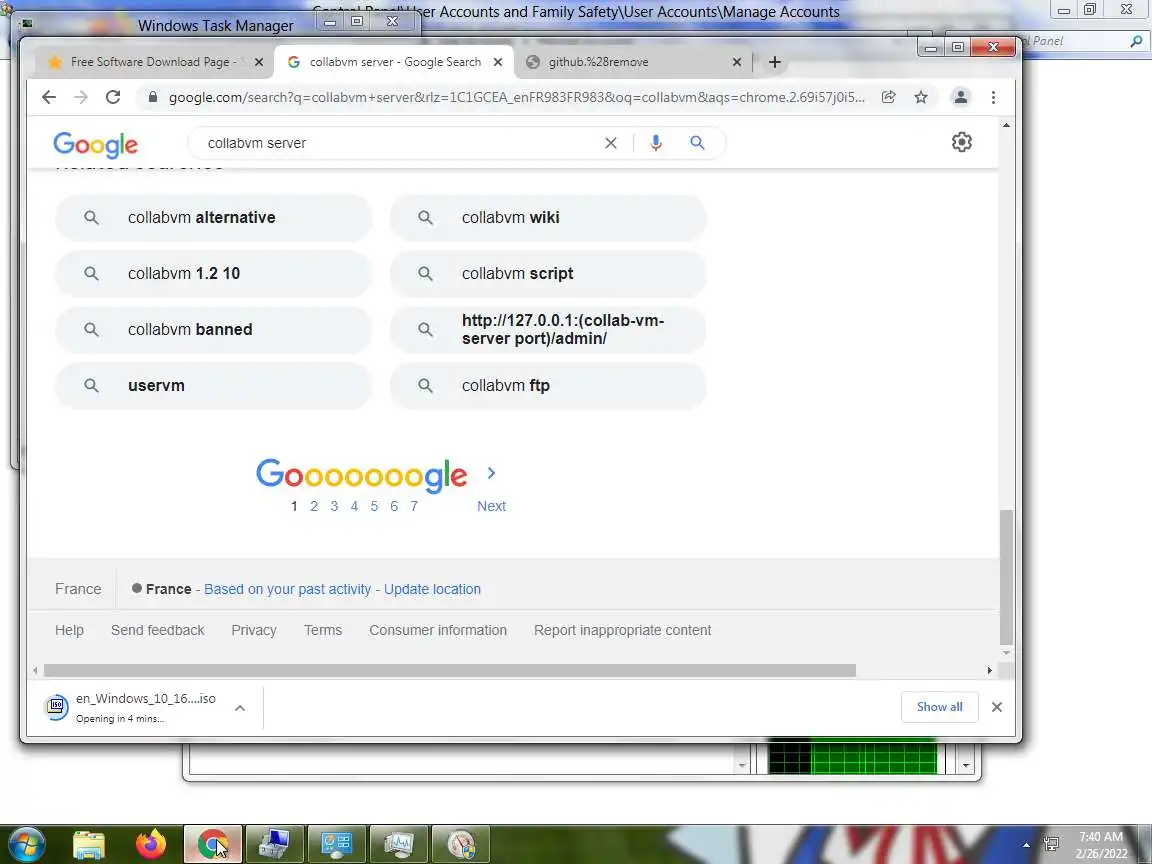
Task: Open a new tab with the plus button
Action: point(774,62)
